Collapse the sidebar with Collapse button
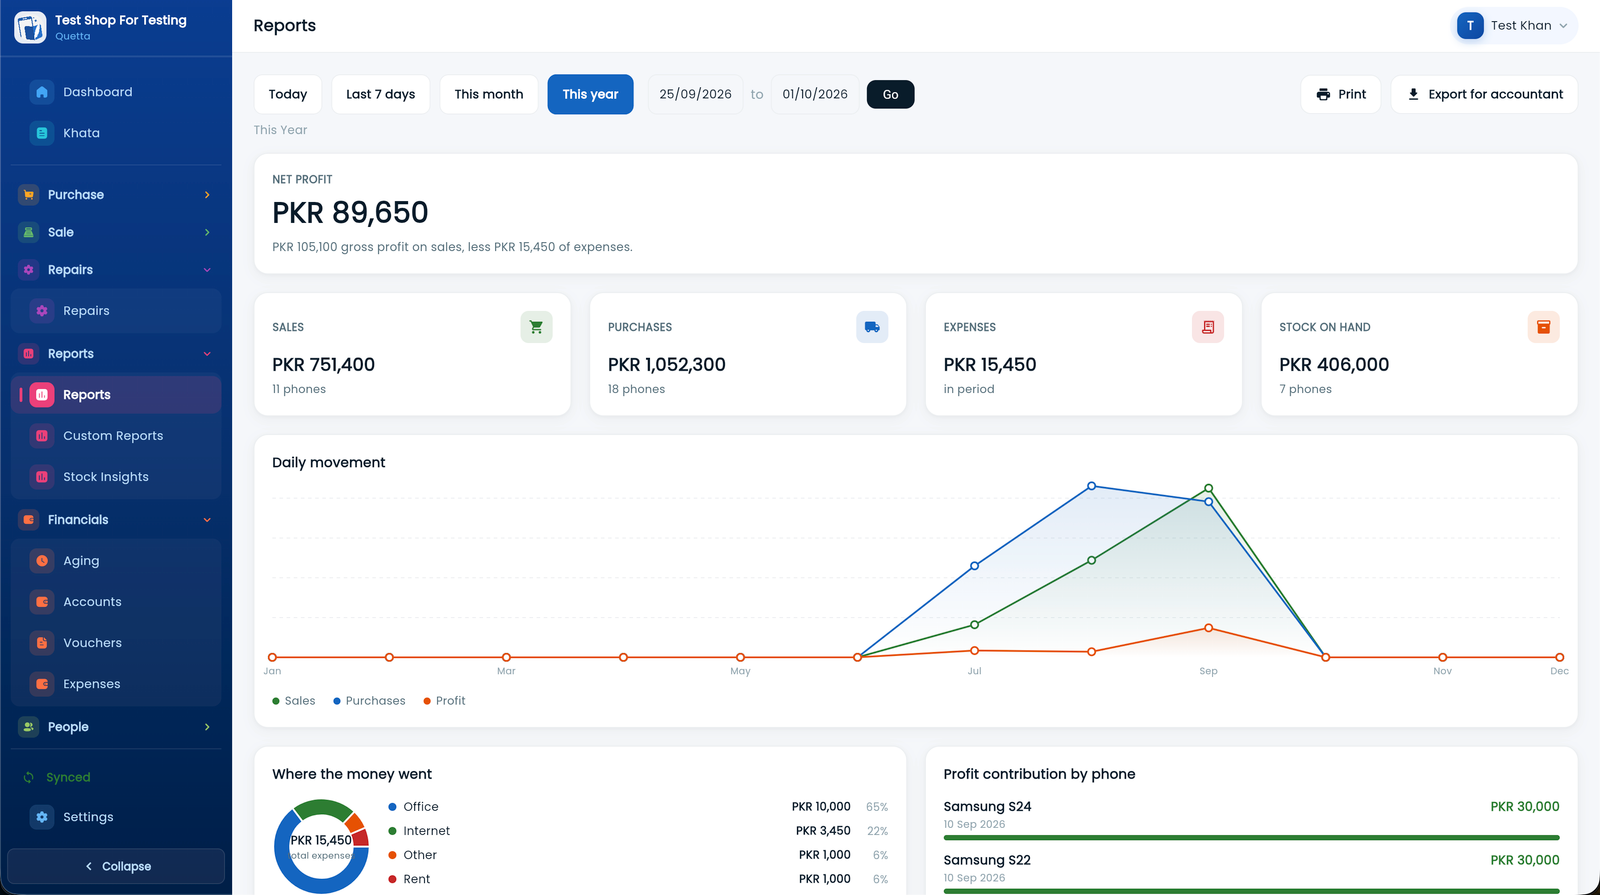Screen dimensions: 1600x895 [116, 866]
